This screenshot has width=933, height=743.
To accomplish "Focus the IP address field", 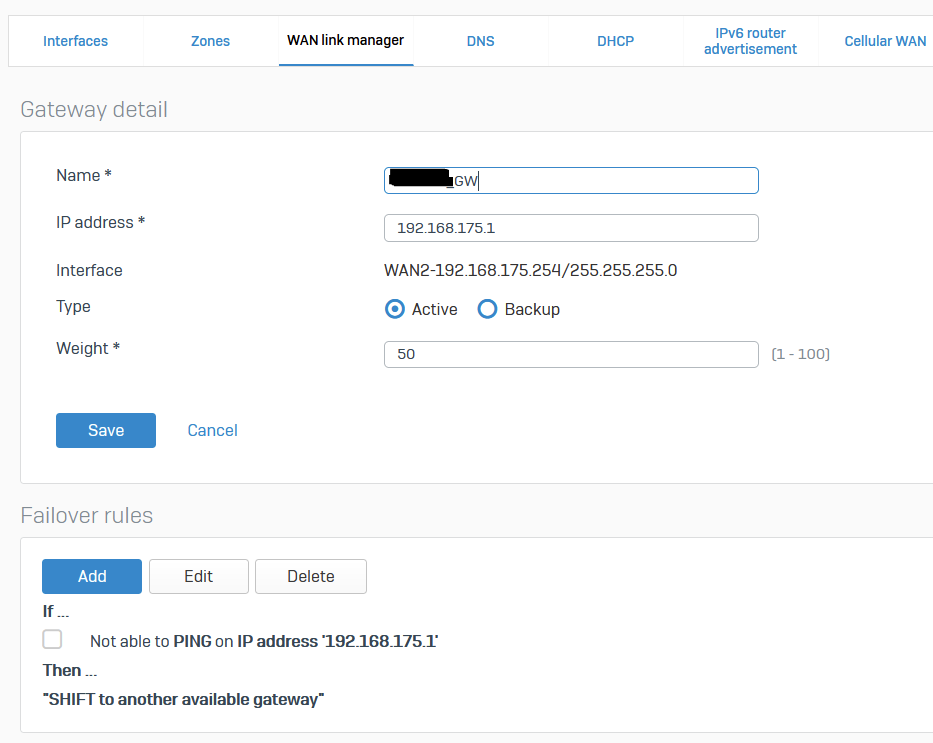I will (571, 228).
